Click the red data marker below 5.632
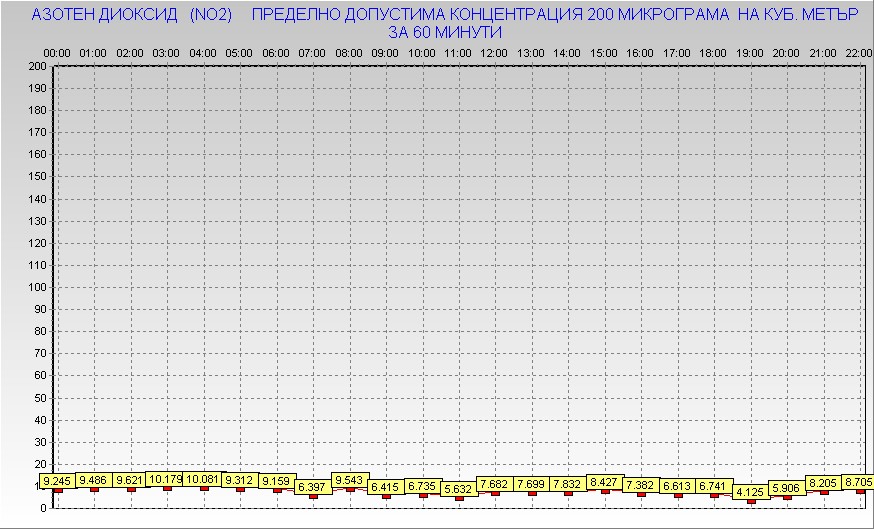874x529 pixels. coord(459,498)
